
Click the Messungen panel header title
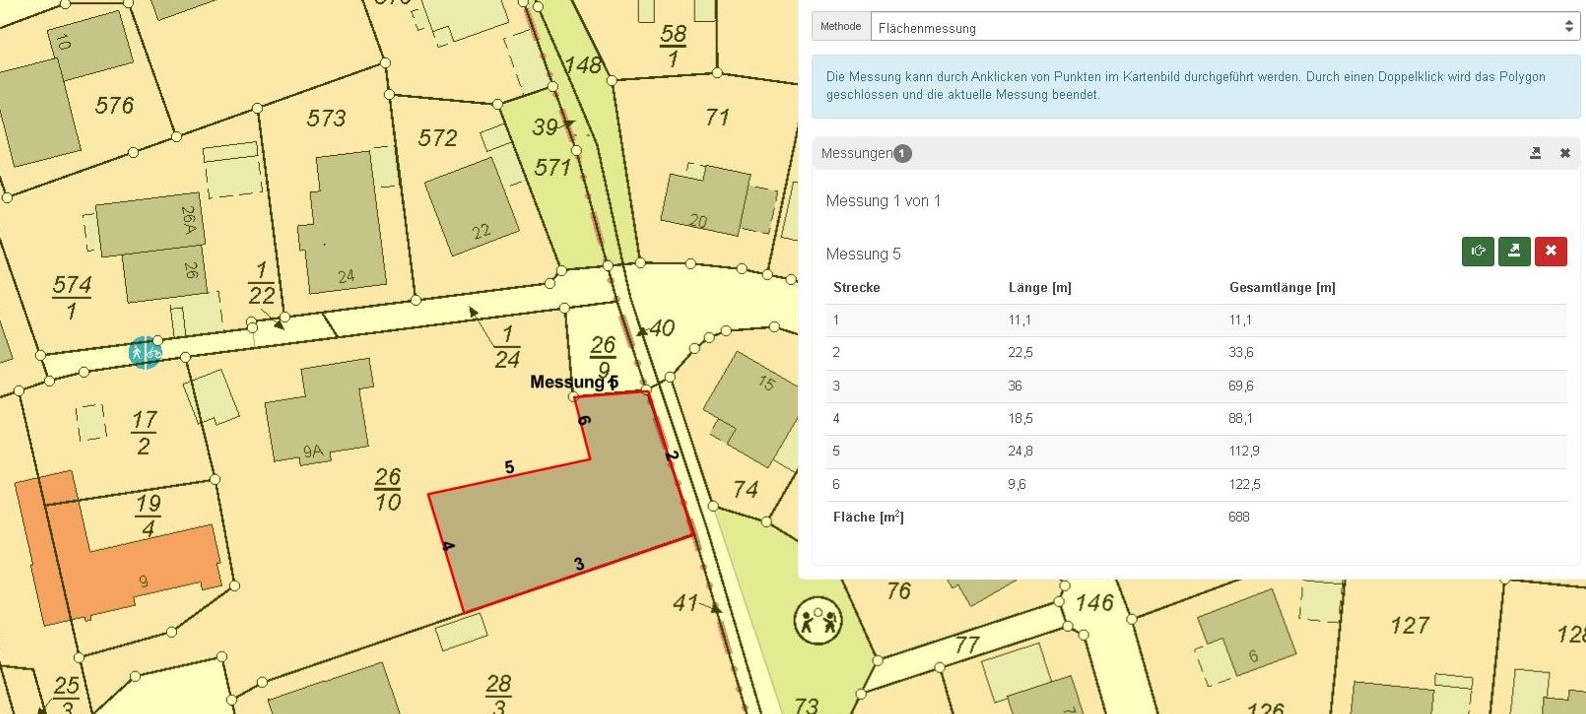click(856, 153)
